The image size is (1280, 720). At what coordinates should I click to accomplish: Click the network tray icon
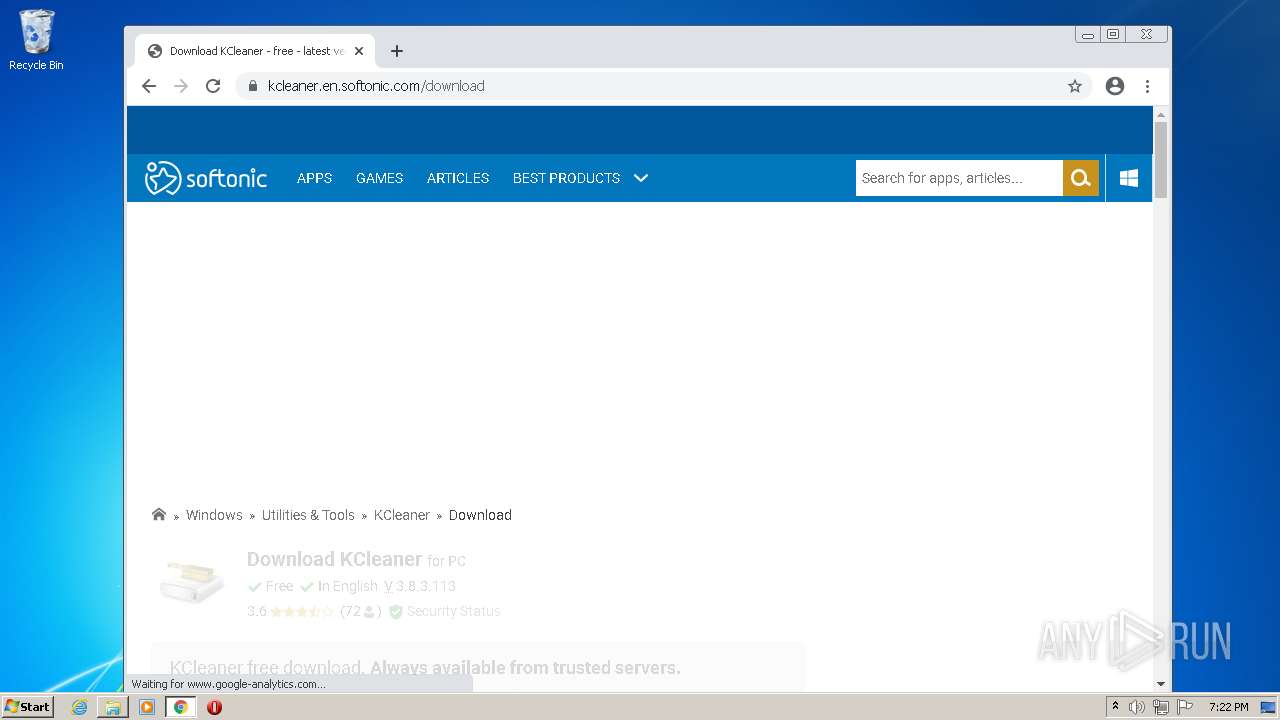(1161, 707)
